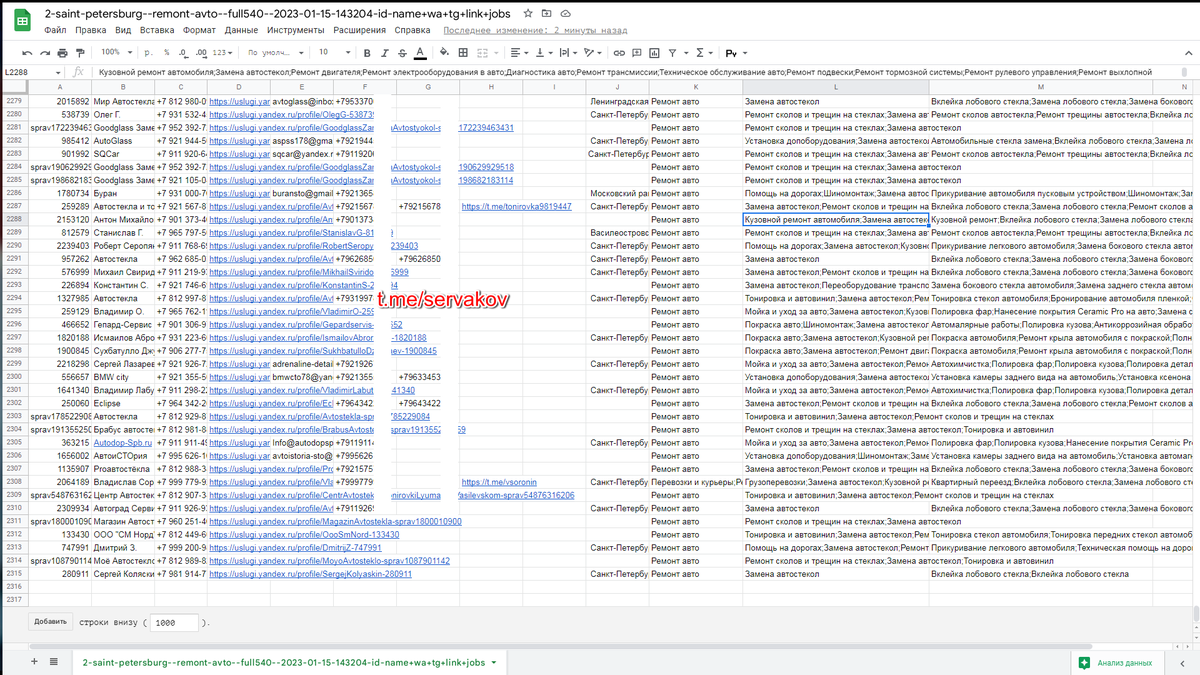Open t.me/tonirovka9819447 link
1200x675 pixels.
(517, 206)
